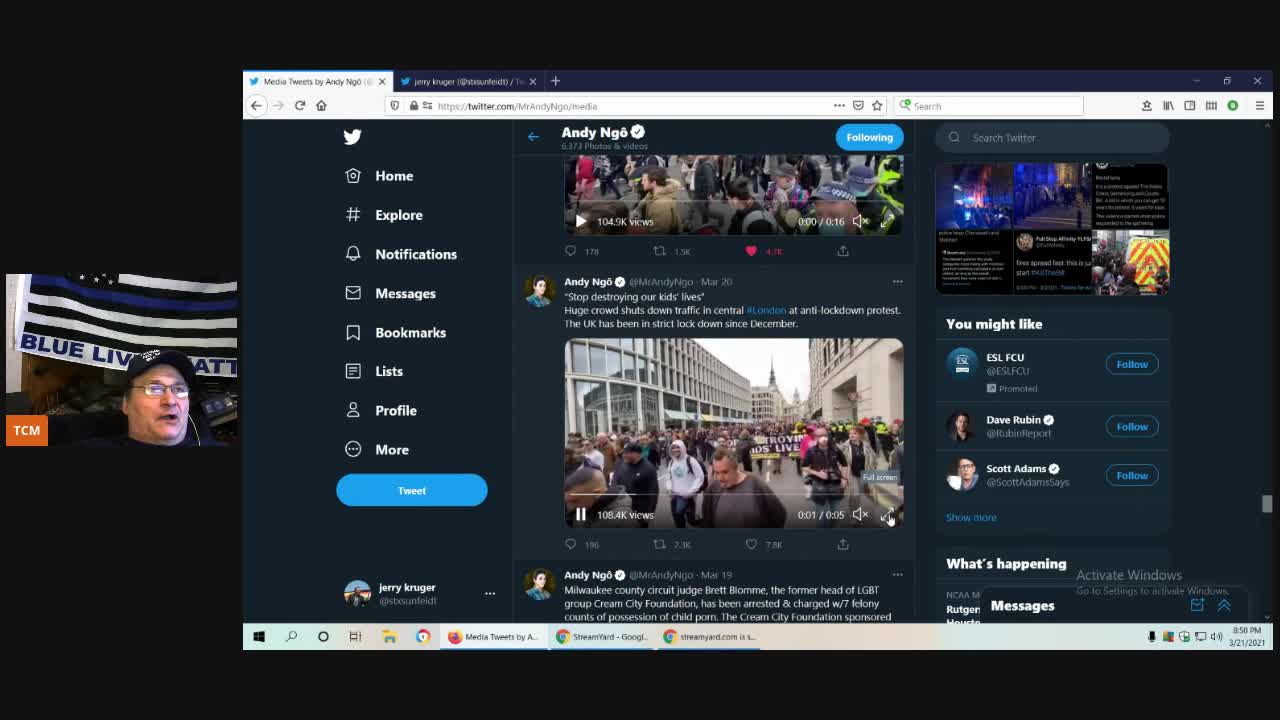Click the back arrow next to Andy Ngô
Image resolution: width=1280 pixels, height=720 pixels.
533,137
